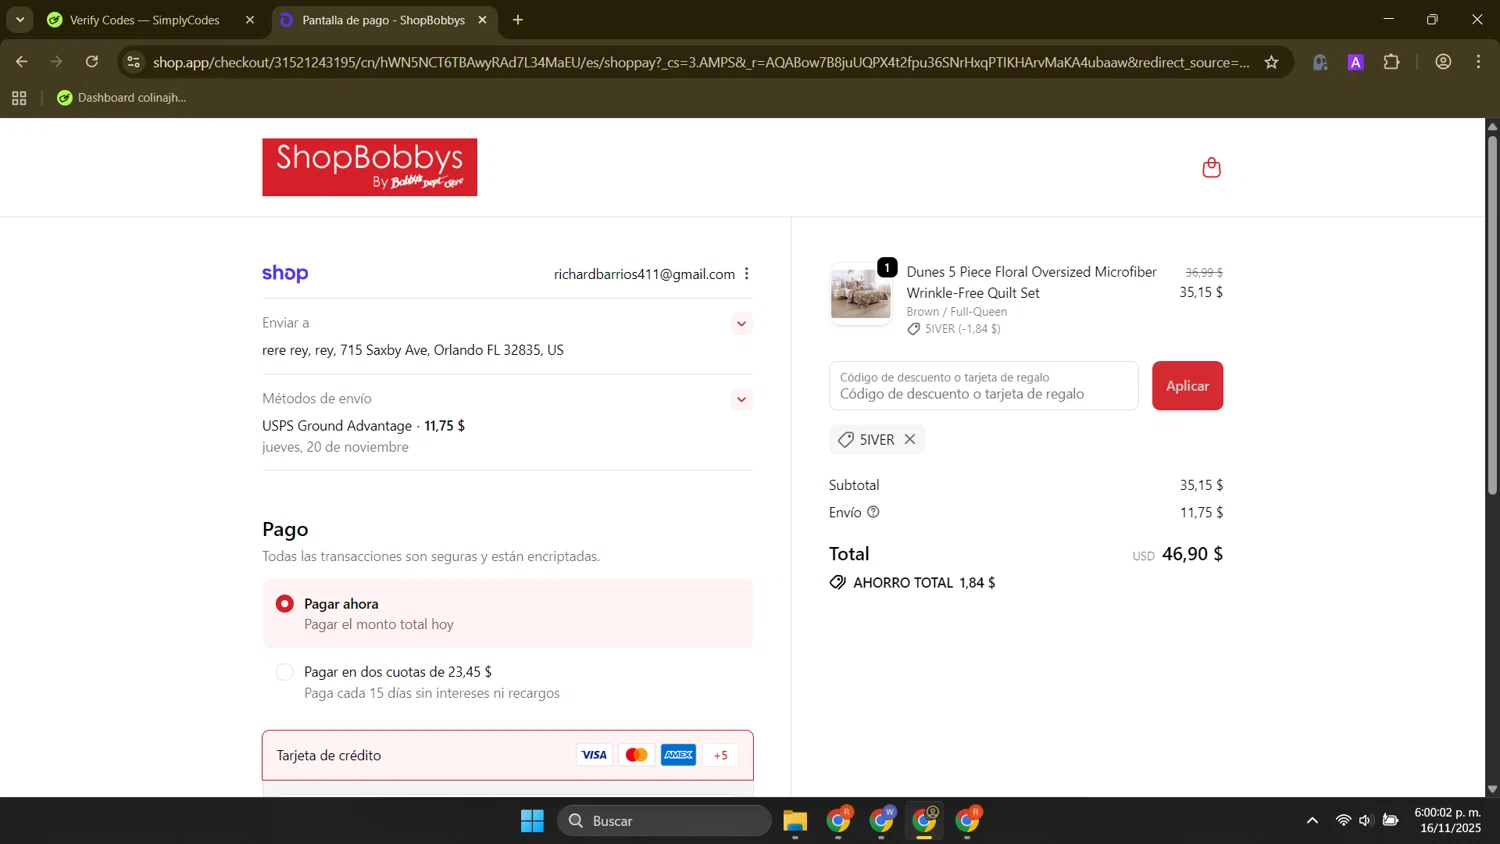Open the email account options menu
Image resolution: width=1500 pixels, height=844 pixels.
pos(746,274)
